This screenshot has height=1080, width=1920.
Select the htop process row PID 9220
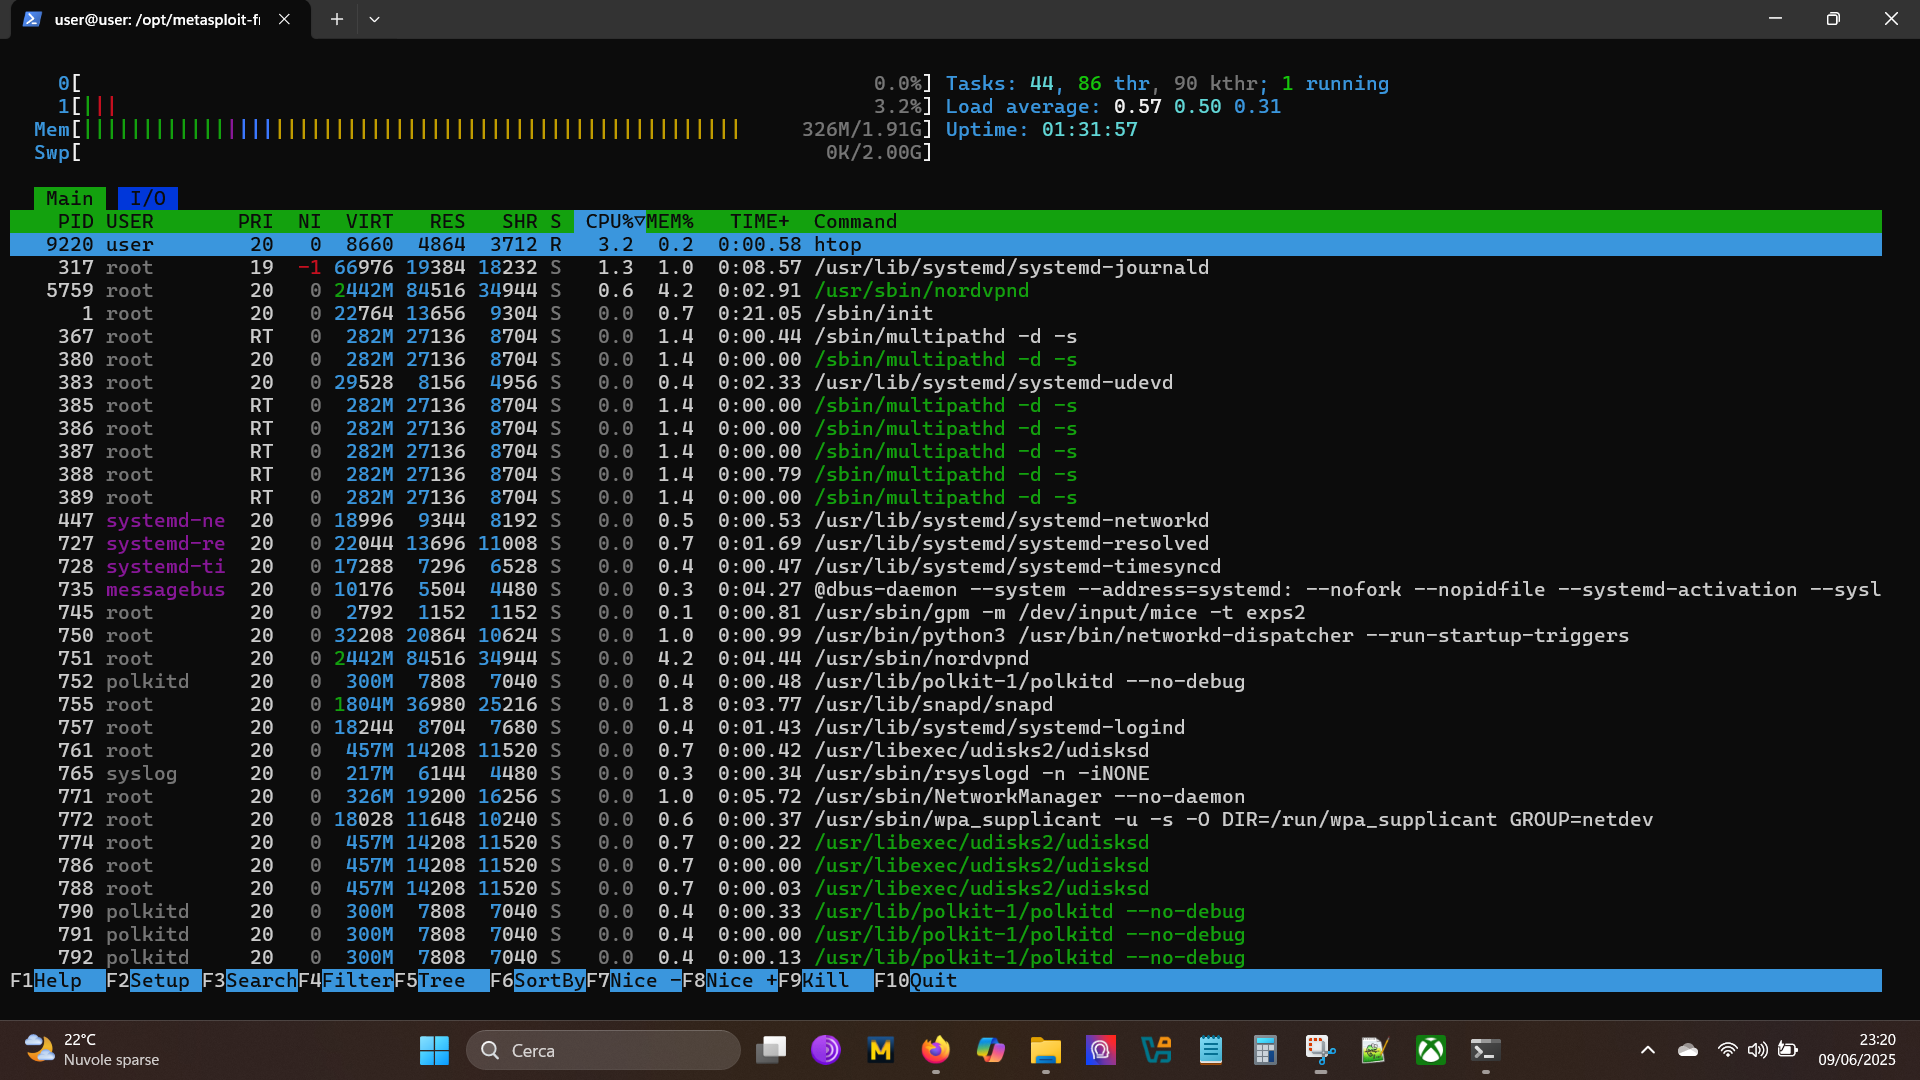point(946,244)
